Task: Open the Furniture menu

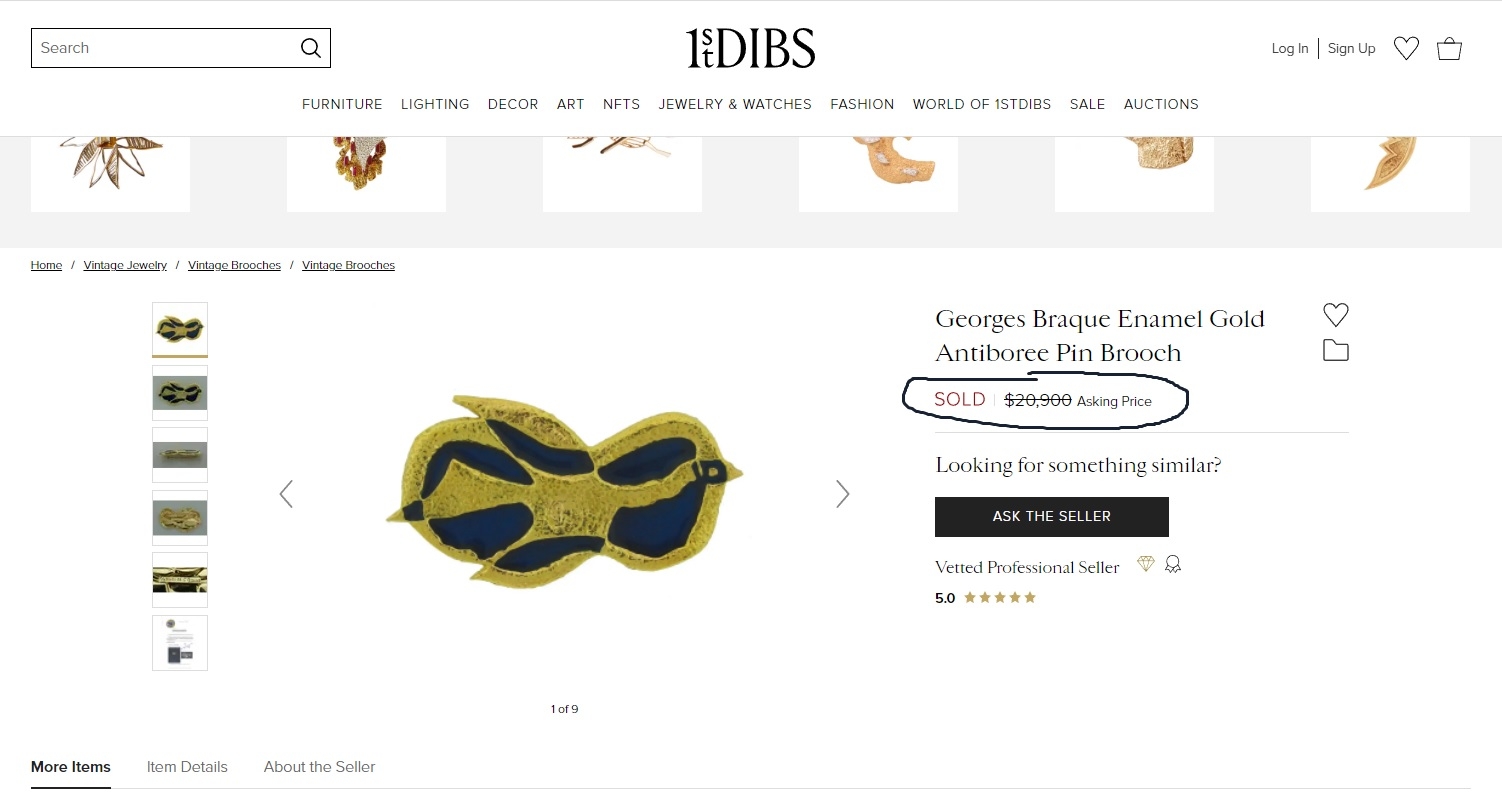Action: click(342, 104)
